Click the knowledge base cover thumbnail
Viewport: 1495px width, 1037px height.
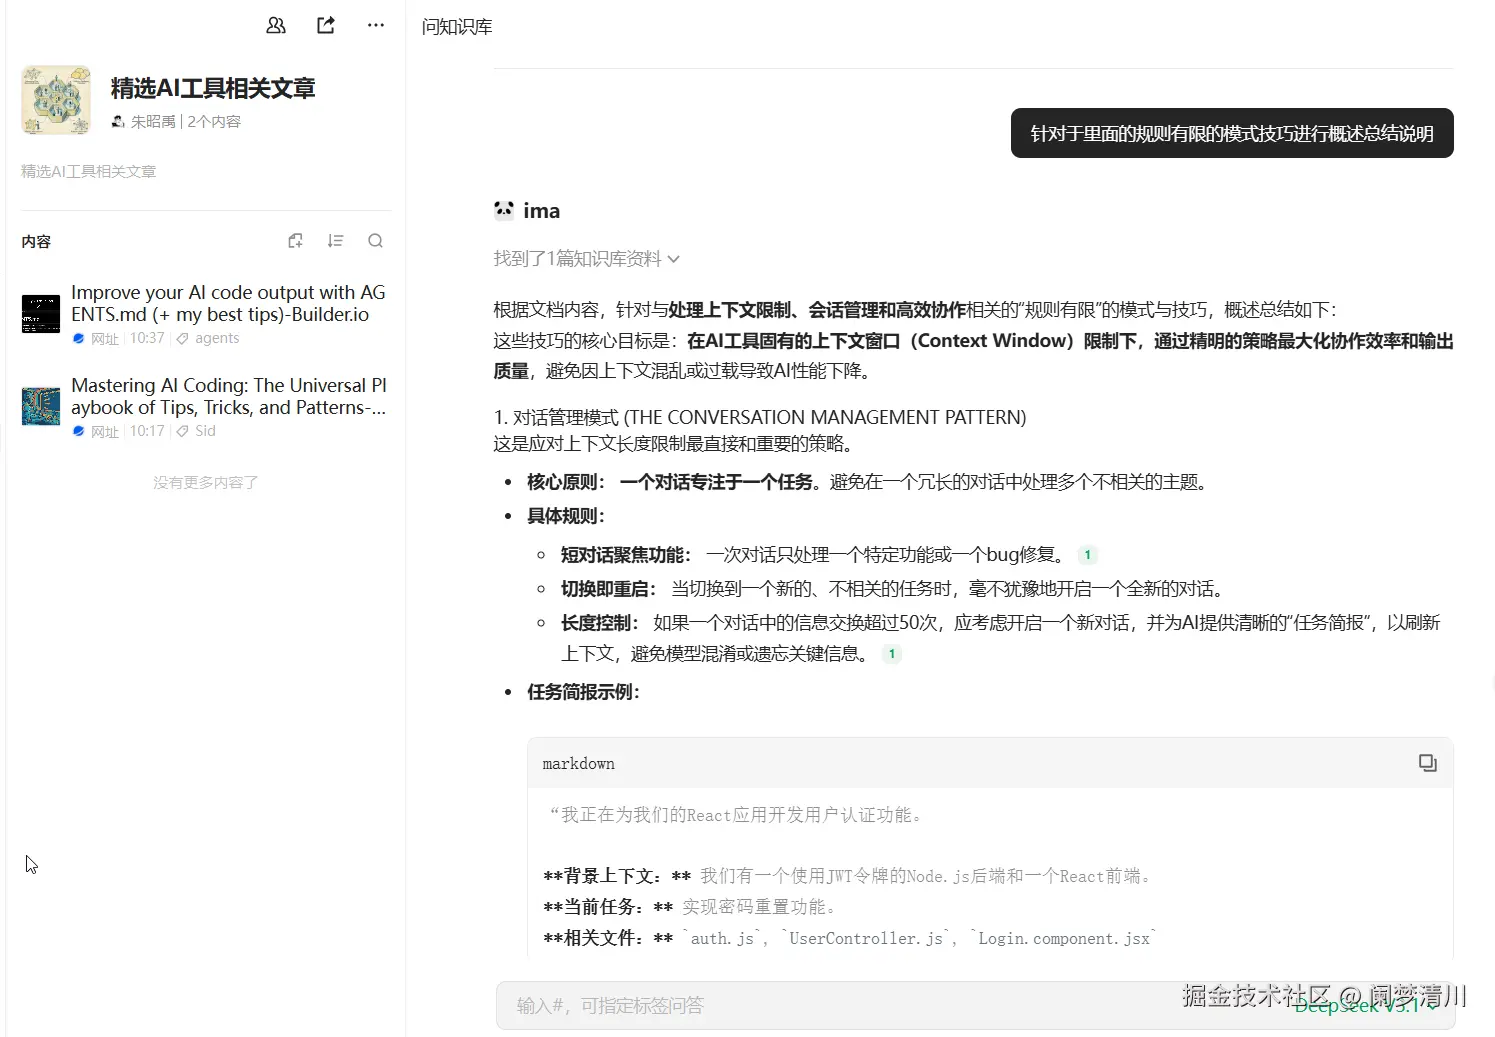click(x=56, y=100)
